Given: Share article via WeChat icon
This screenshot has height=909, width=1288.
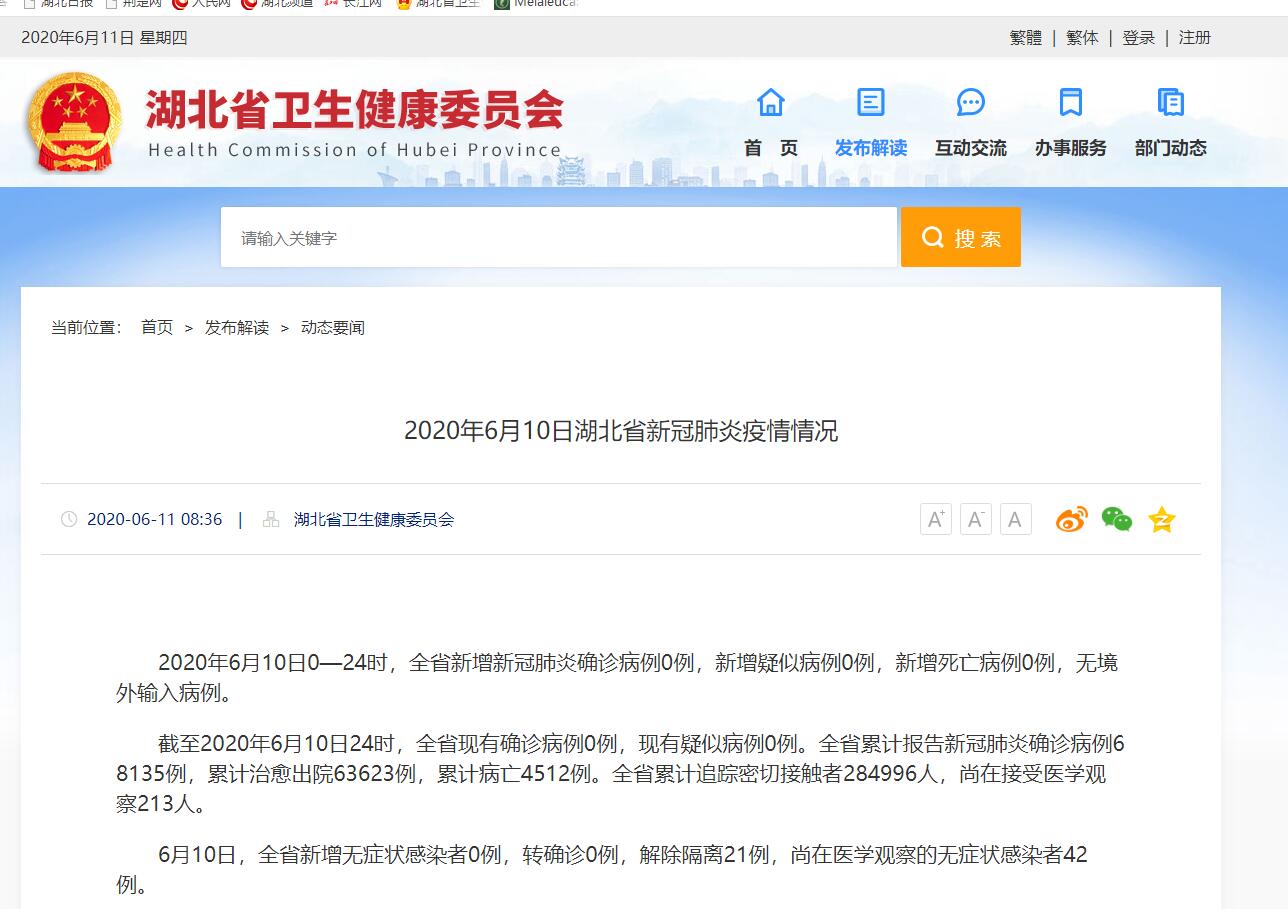Looking at the screenshot, I should [x=1116, y=519].
